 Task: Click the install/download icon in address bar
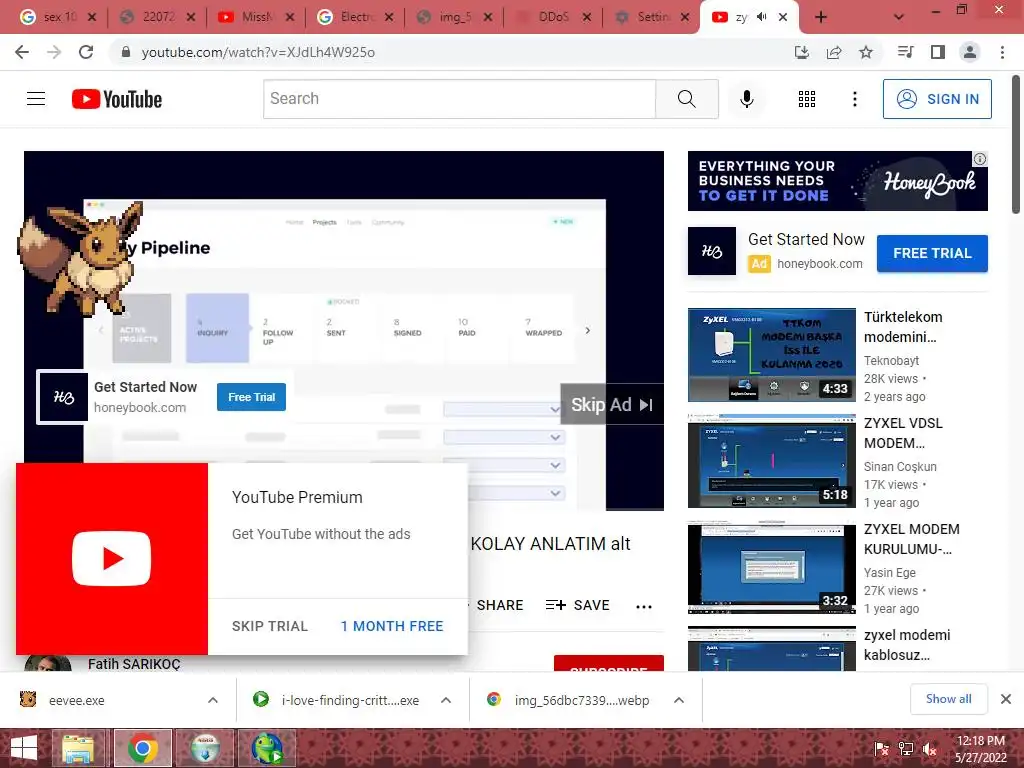pyautogui.click(x=801, y=52)
